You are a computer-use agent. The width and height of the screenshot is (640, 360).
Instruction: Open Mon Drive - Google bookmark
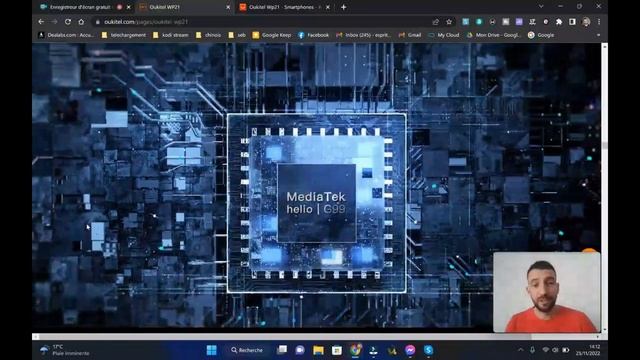pyautogui.click(x=494, y=35)
